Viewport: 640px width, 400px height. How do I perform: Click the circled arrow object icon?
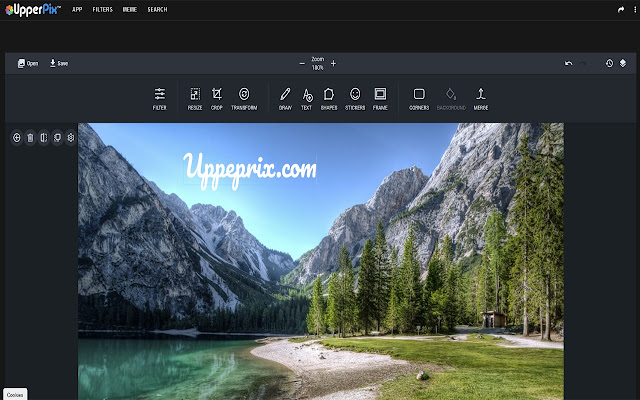(16, 138)
